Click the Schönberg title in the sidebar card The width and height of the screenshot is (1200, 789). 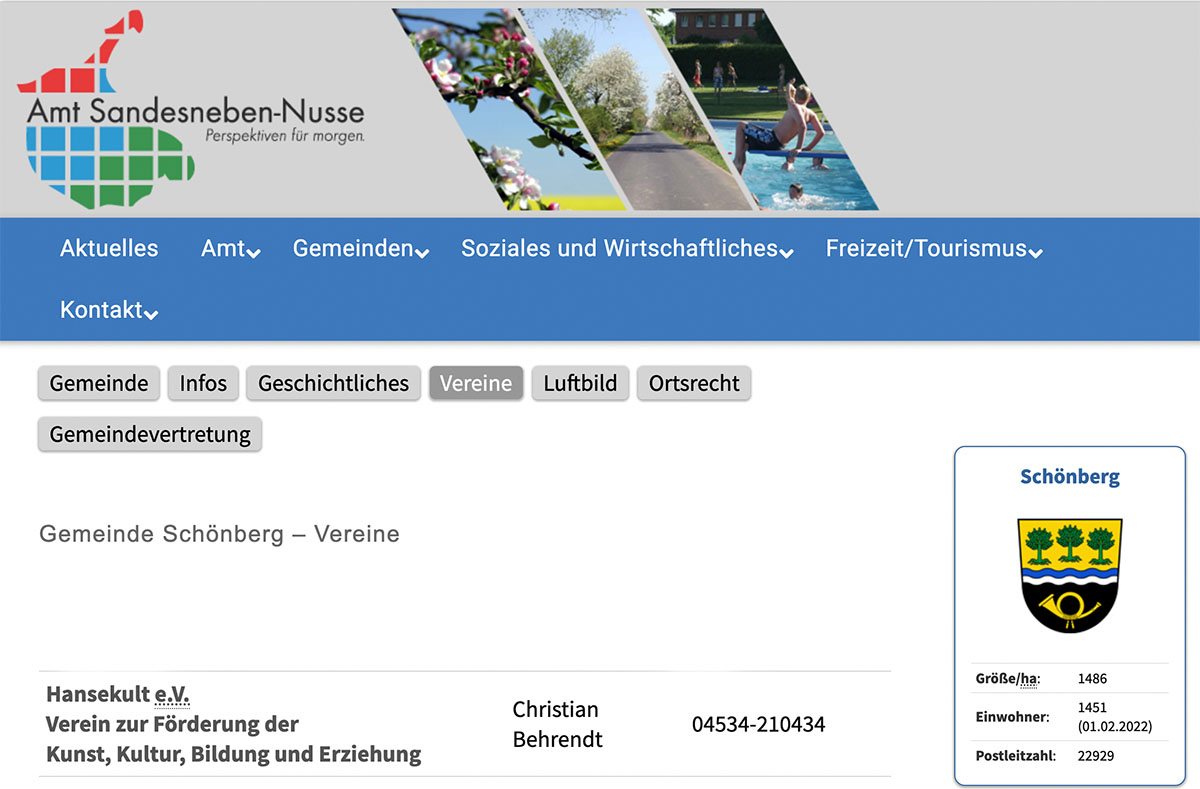click(1070, 477)
